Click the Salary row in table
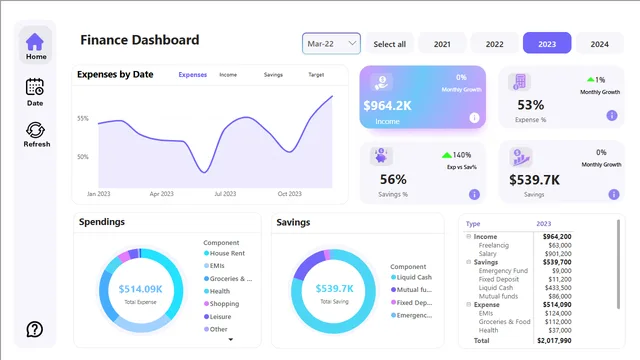 click(x=518, y=253)
